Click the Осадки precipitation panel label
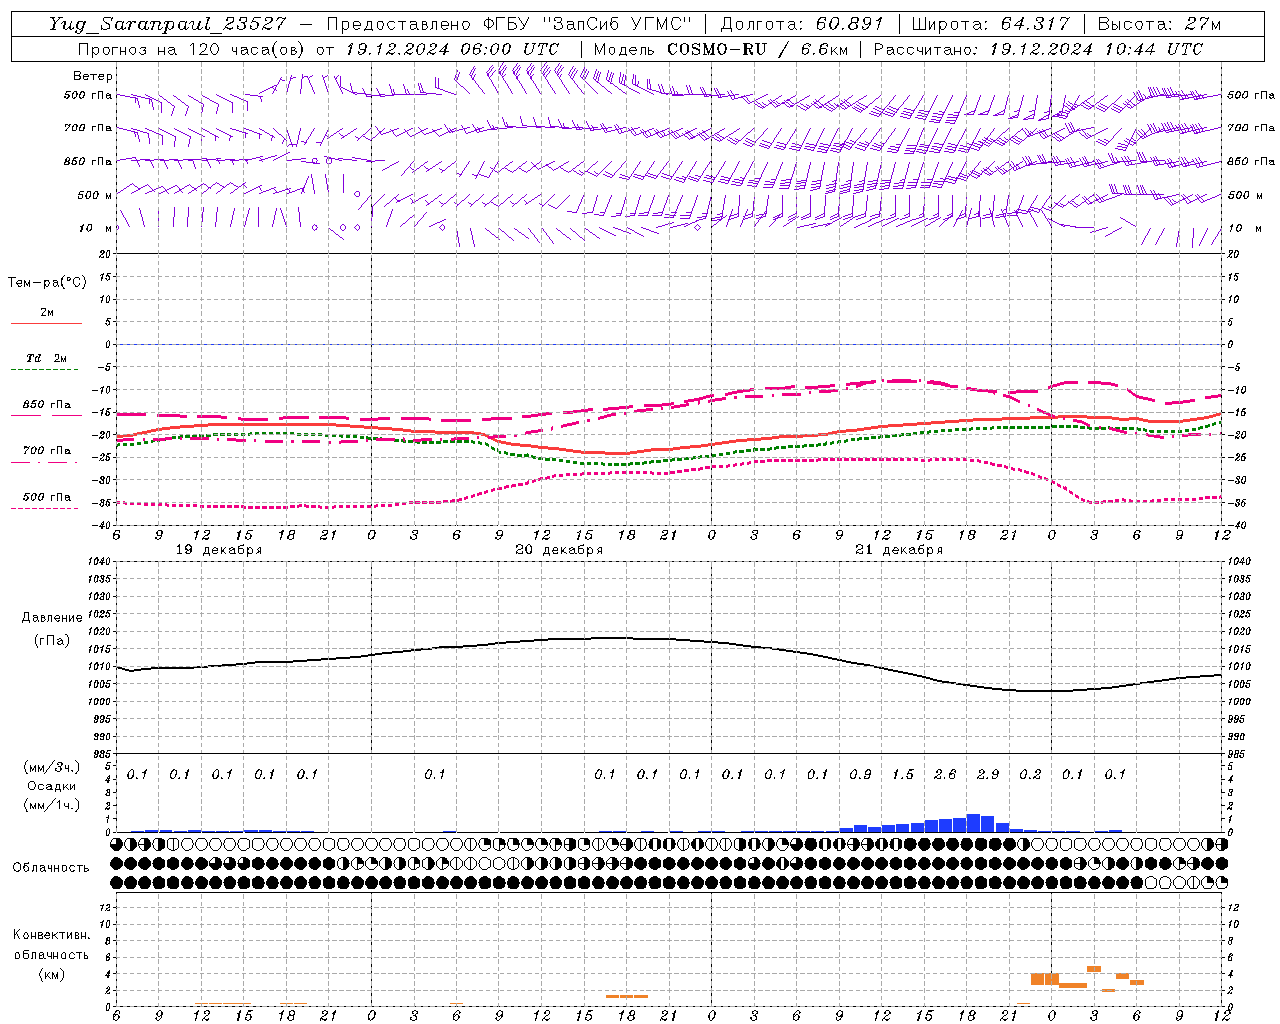 pos(51,786)
